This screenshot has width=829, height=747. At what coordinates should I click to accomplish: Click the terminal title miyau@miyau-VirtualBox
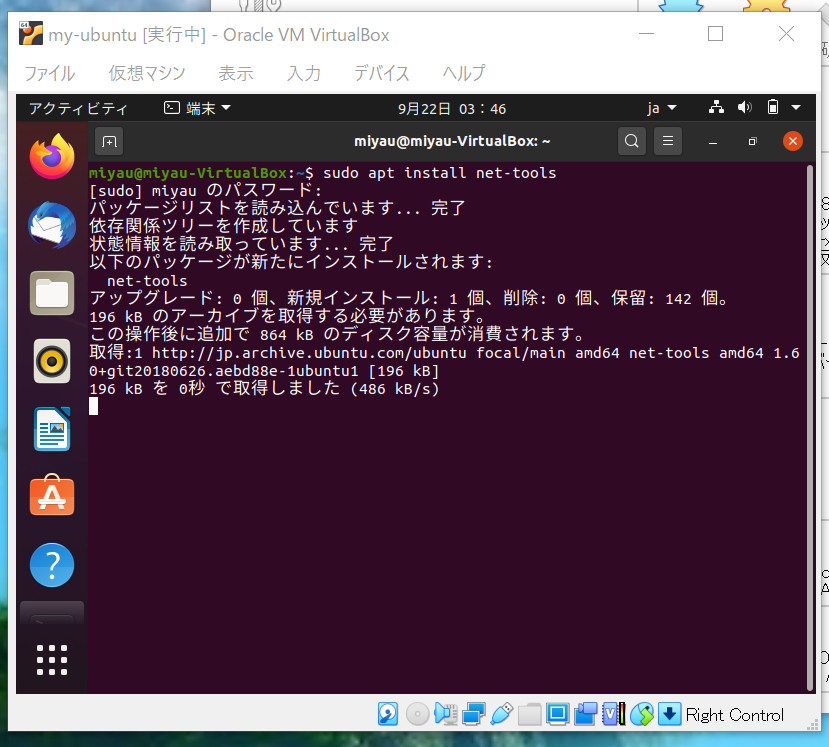tap(452, 141)
